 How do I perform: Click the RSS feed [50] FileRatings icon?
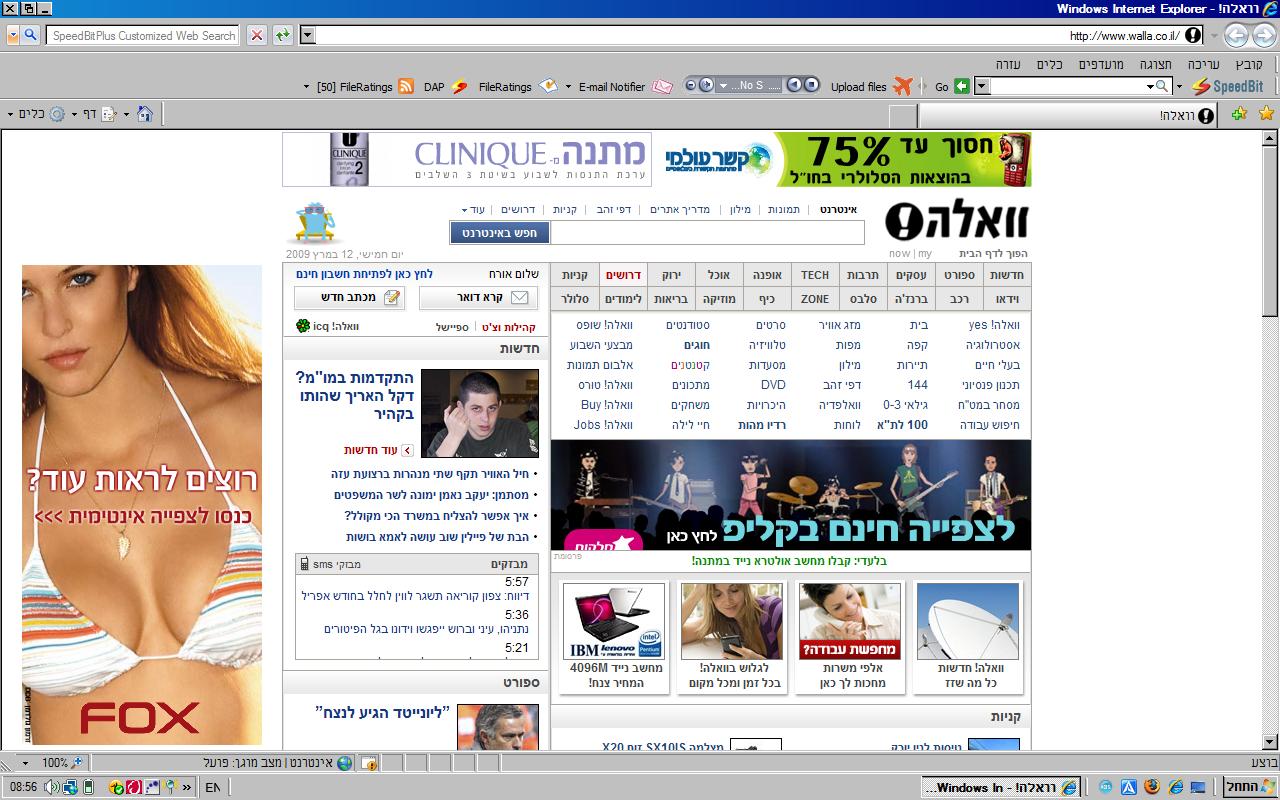click(x=406, y=87)
